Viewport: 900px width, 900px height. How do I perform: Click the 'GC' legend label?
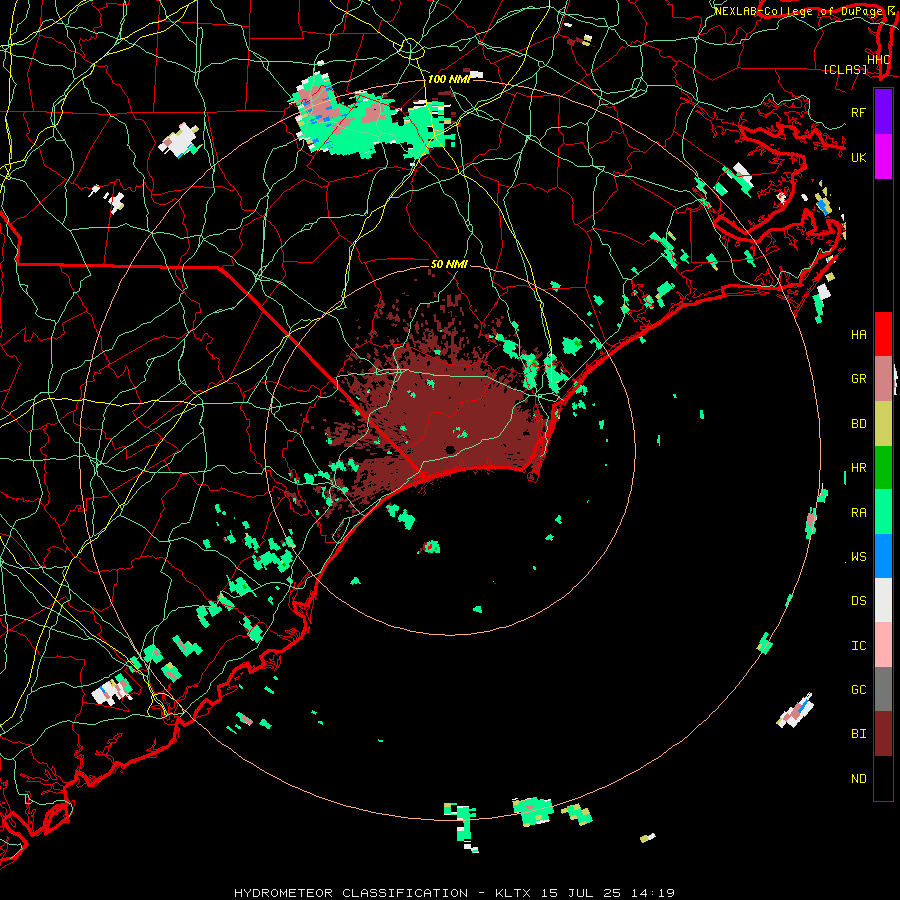pyautogui.click(x=858, y=690)
